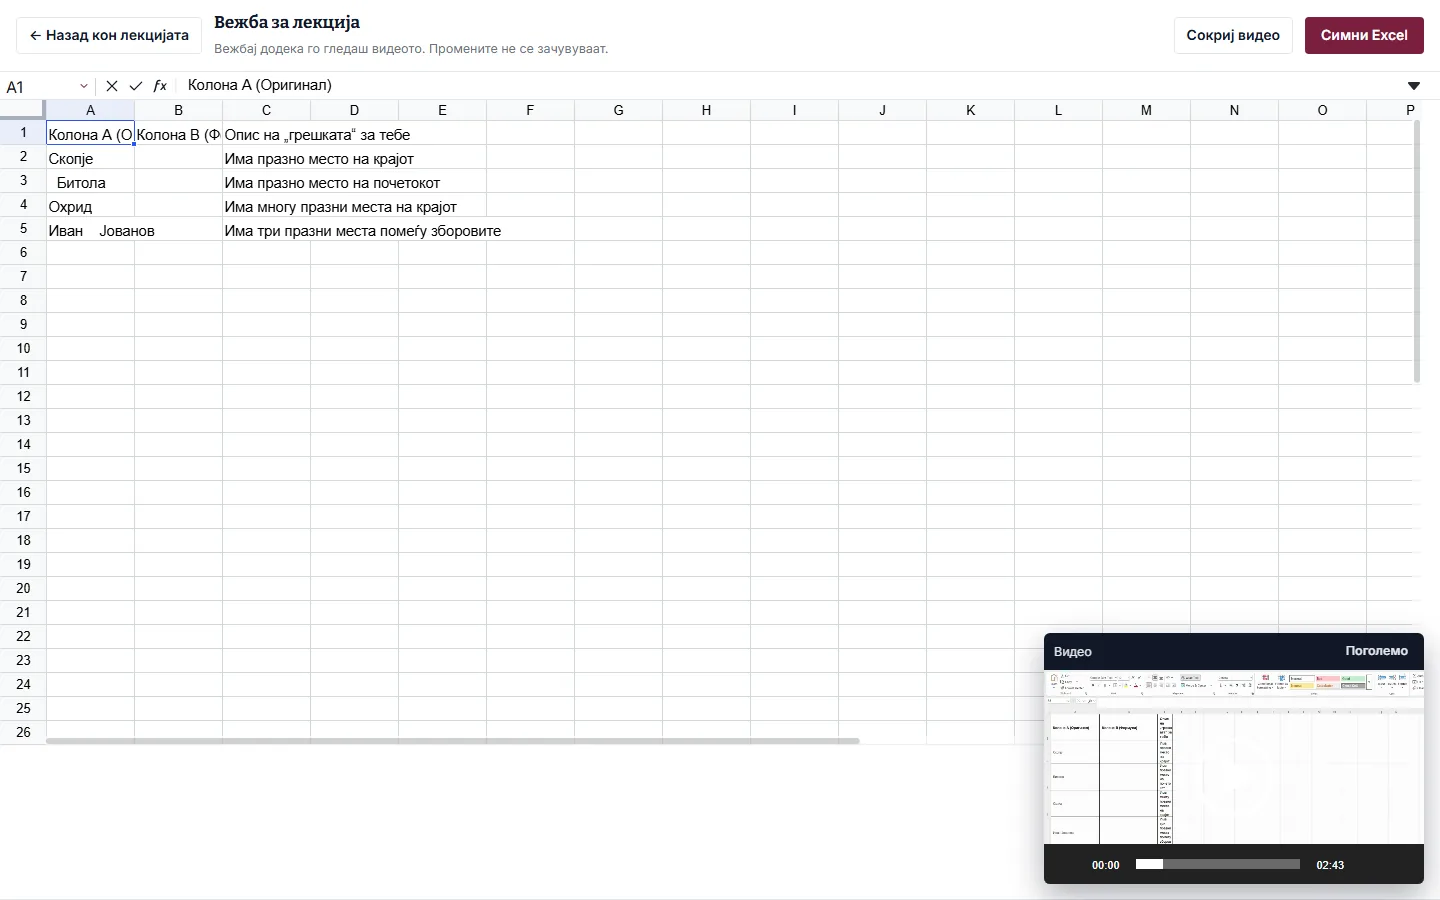Viewport: 1440px width, 900px height.
Task: Select column A header
Action: click(x=90, y=110)
